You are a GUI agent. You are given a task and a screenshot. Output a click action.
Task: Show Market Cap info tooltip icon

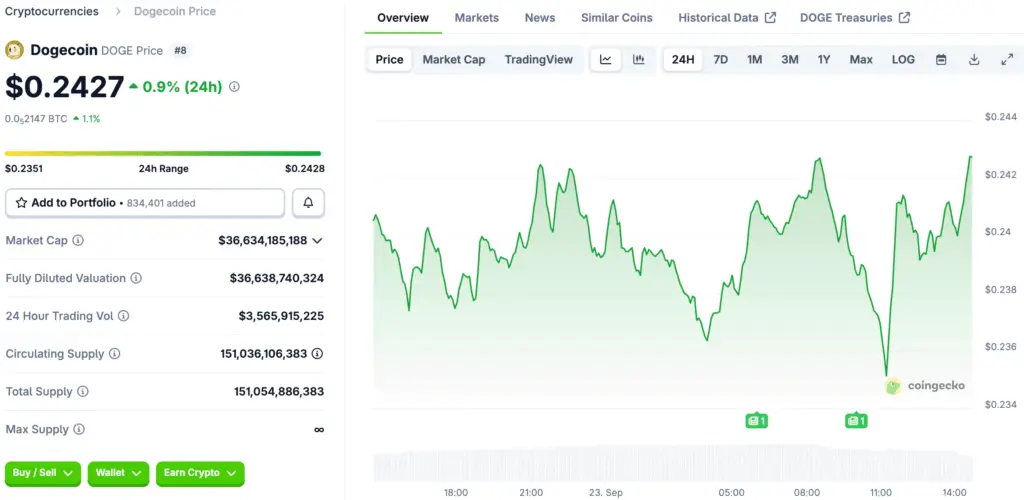click(x=78, y=240)
